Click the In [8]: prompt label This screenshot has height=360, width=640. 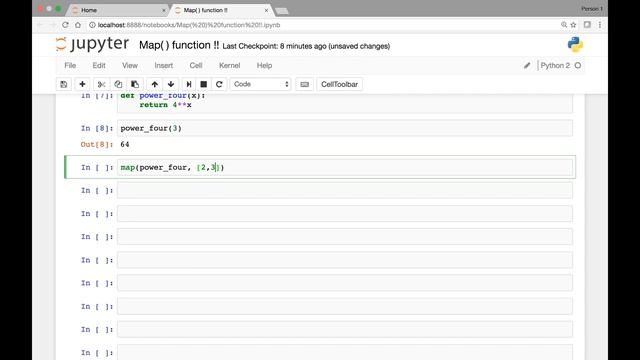pos(97,128)
